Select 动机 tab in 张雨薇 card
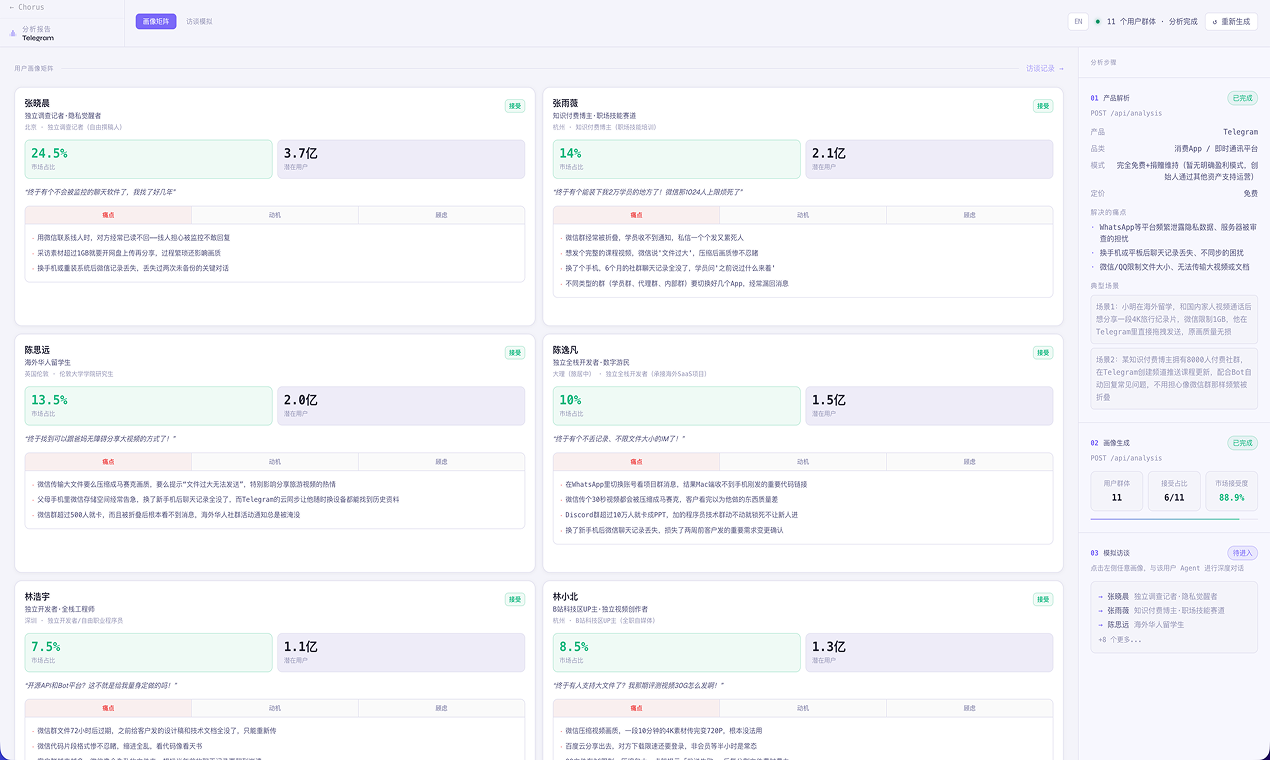Screen dimensions: 1270x760 (803, 215)
